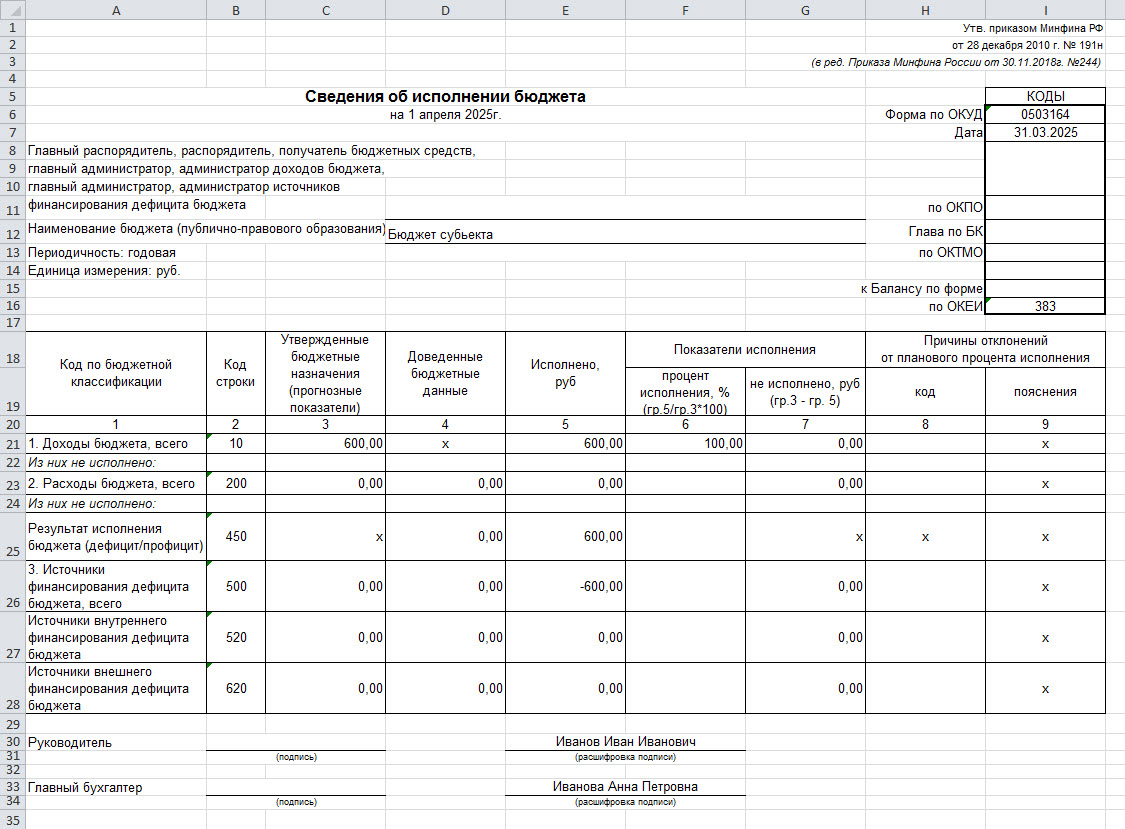This screenshot has width=1125, height=829.
Task: Click the 'Иванов Иван Иванович' cell
Action: click(x=626, y=741)
